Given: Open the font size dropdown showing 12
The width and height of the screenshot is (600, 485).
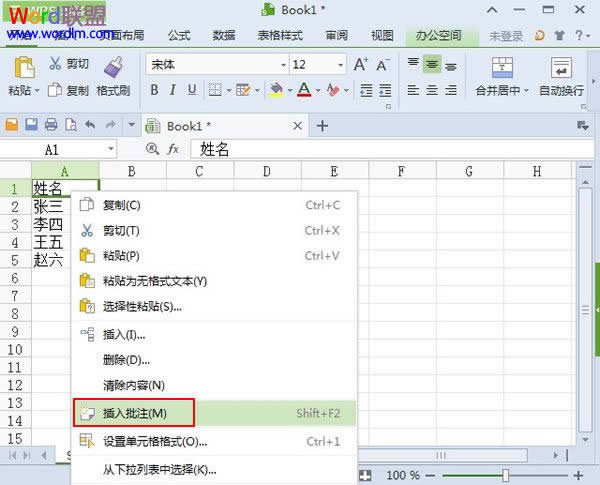Looking at the screenshot, I should [x=341, y=65].
